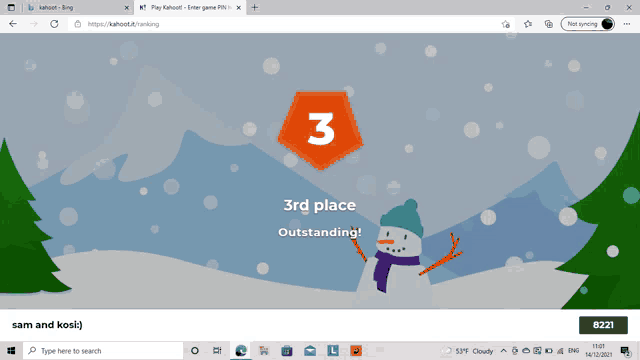Open the Windows Start menu
Screen dimensions: 640x360
coord(11,351)
